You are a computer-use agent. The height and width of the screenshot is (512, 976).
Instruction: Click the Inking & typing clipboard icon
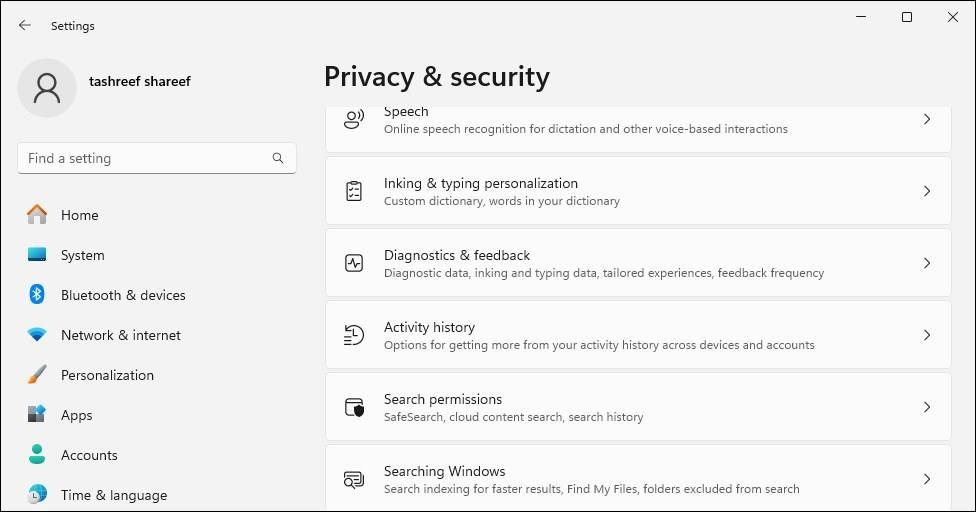354,191
